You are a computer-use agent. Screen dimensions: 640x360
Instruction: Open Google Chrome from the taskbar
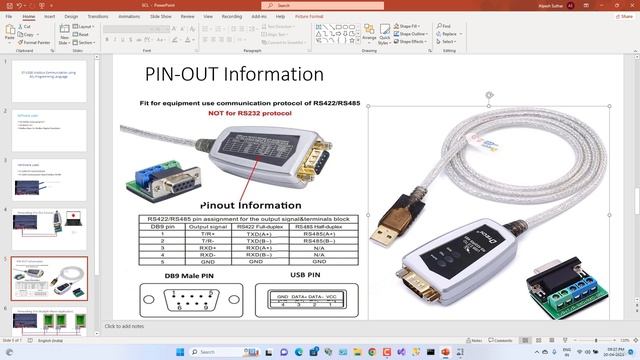(x=372, y=352)
